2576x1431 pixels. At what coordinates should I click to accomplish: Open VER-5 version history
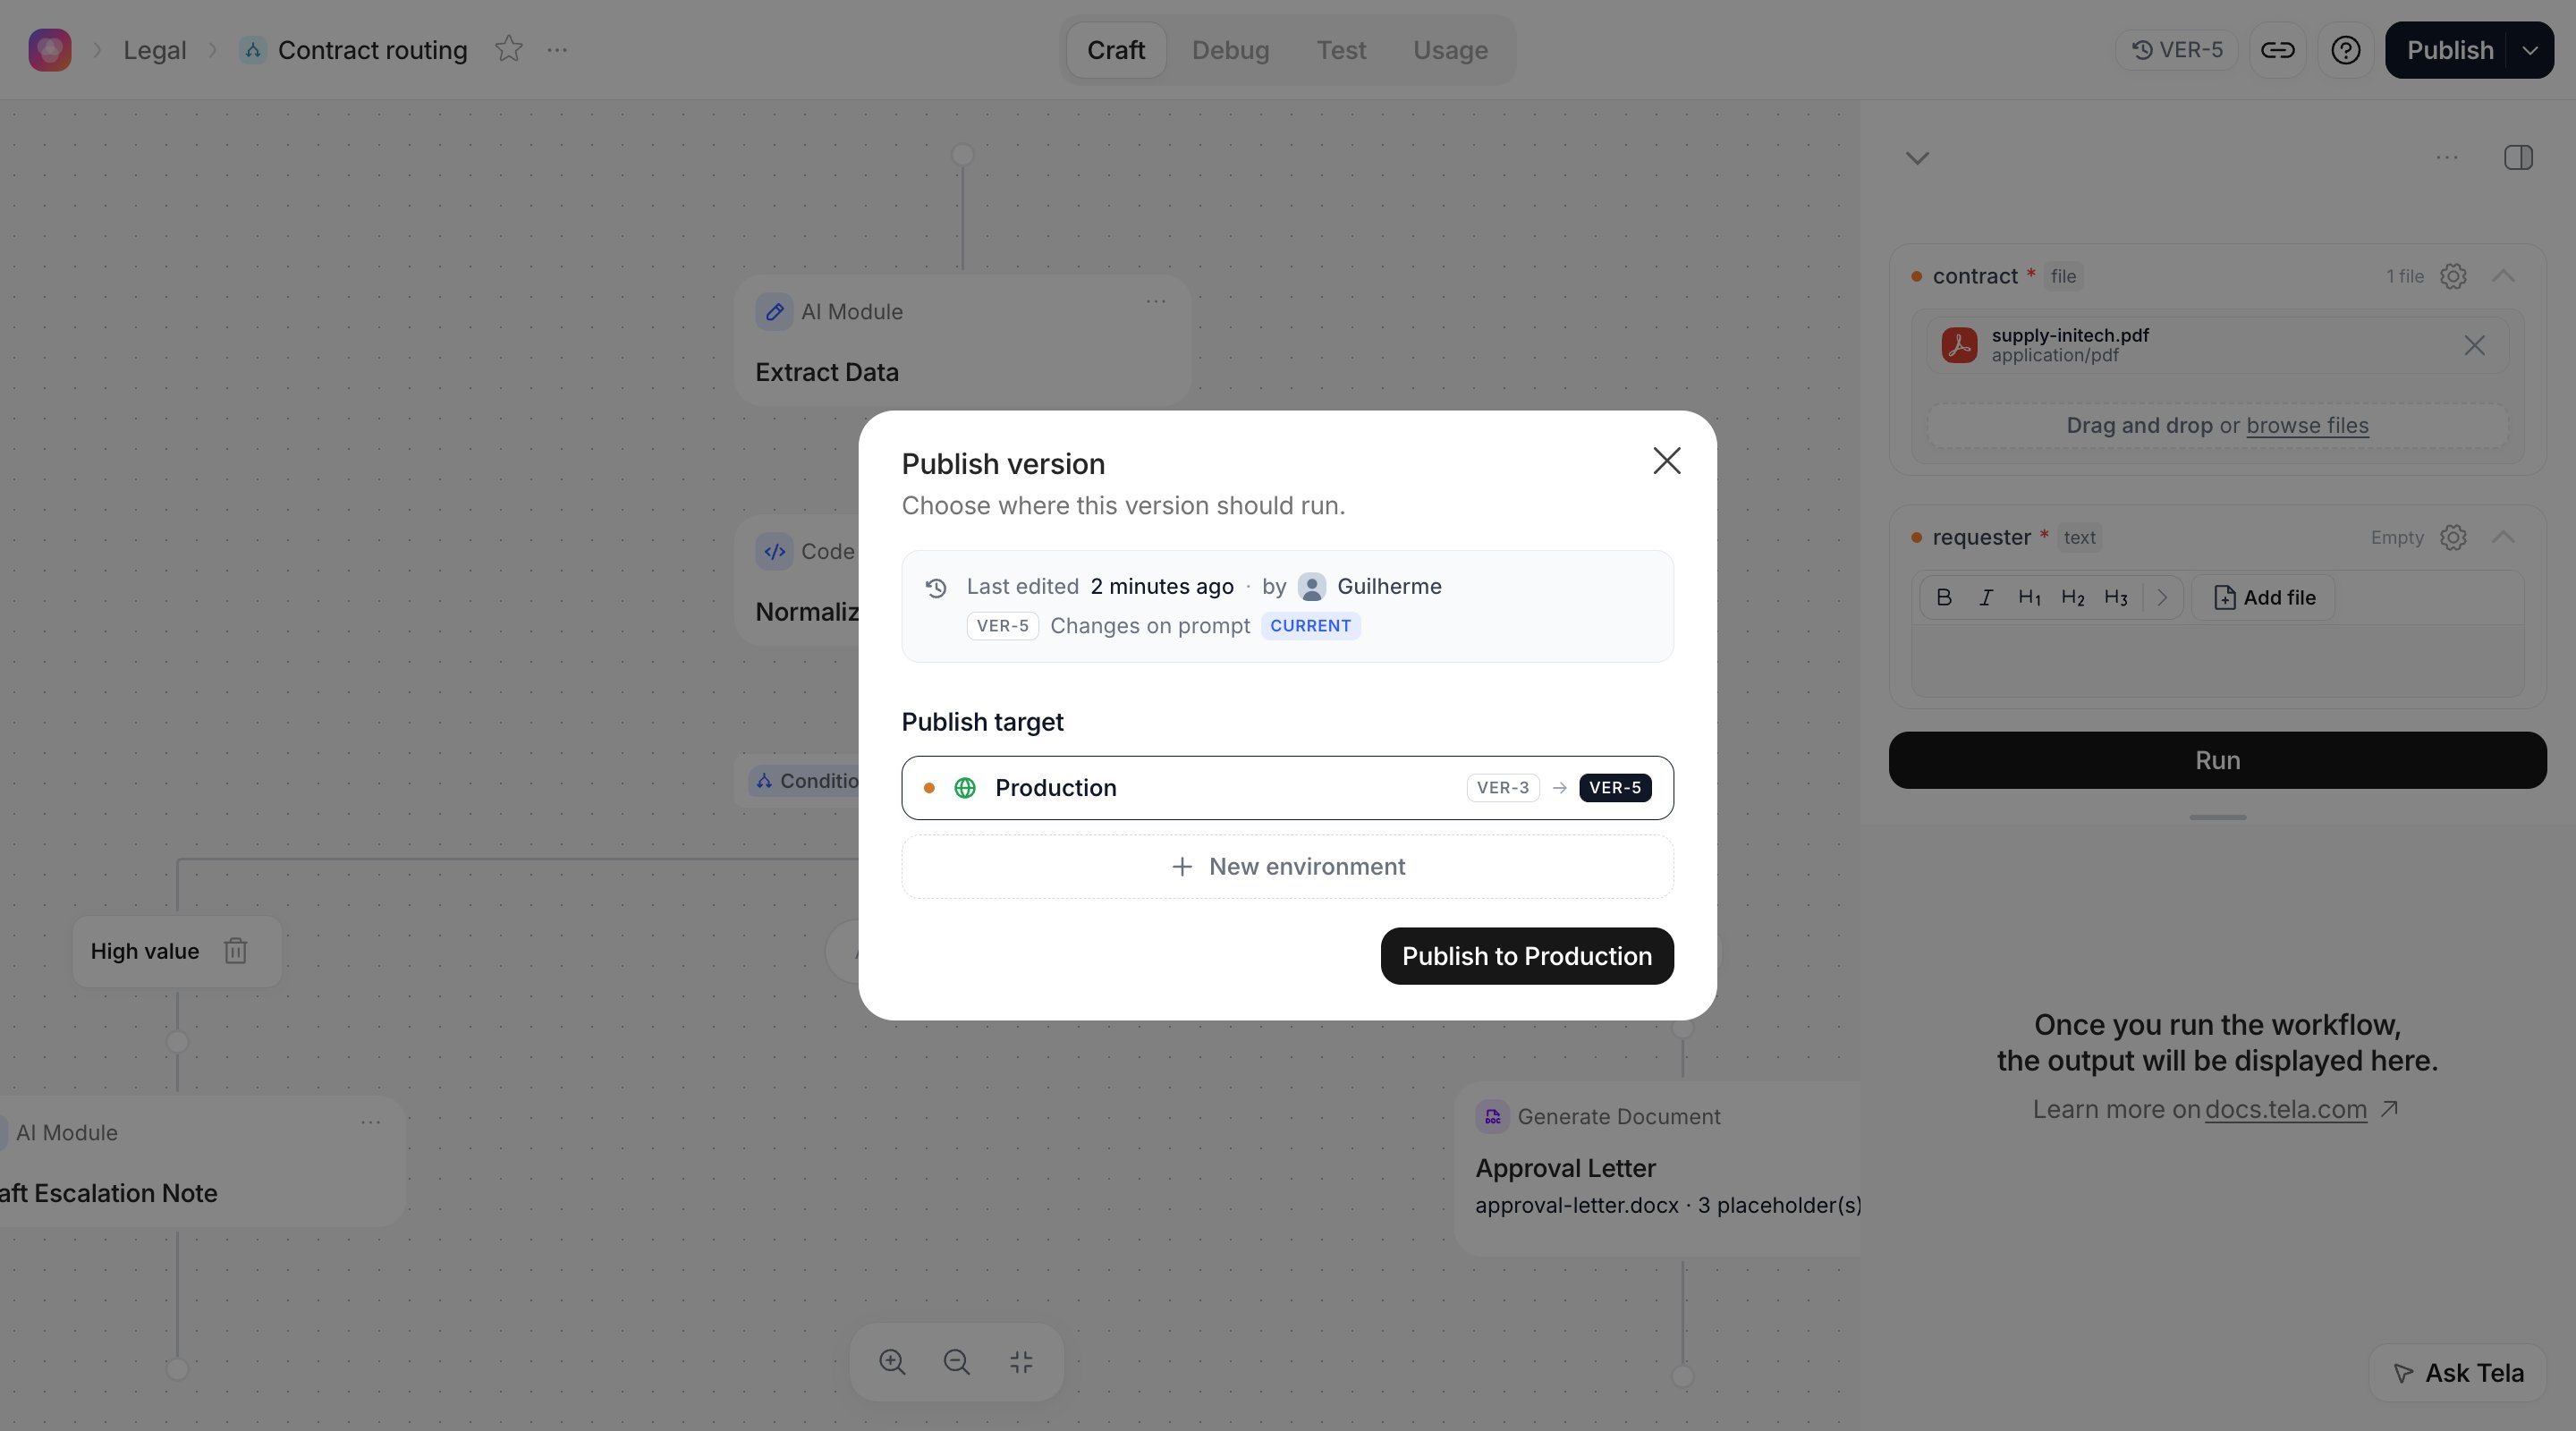point(2177,50)
